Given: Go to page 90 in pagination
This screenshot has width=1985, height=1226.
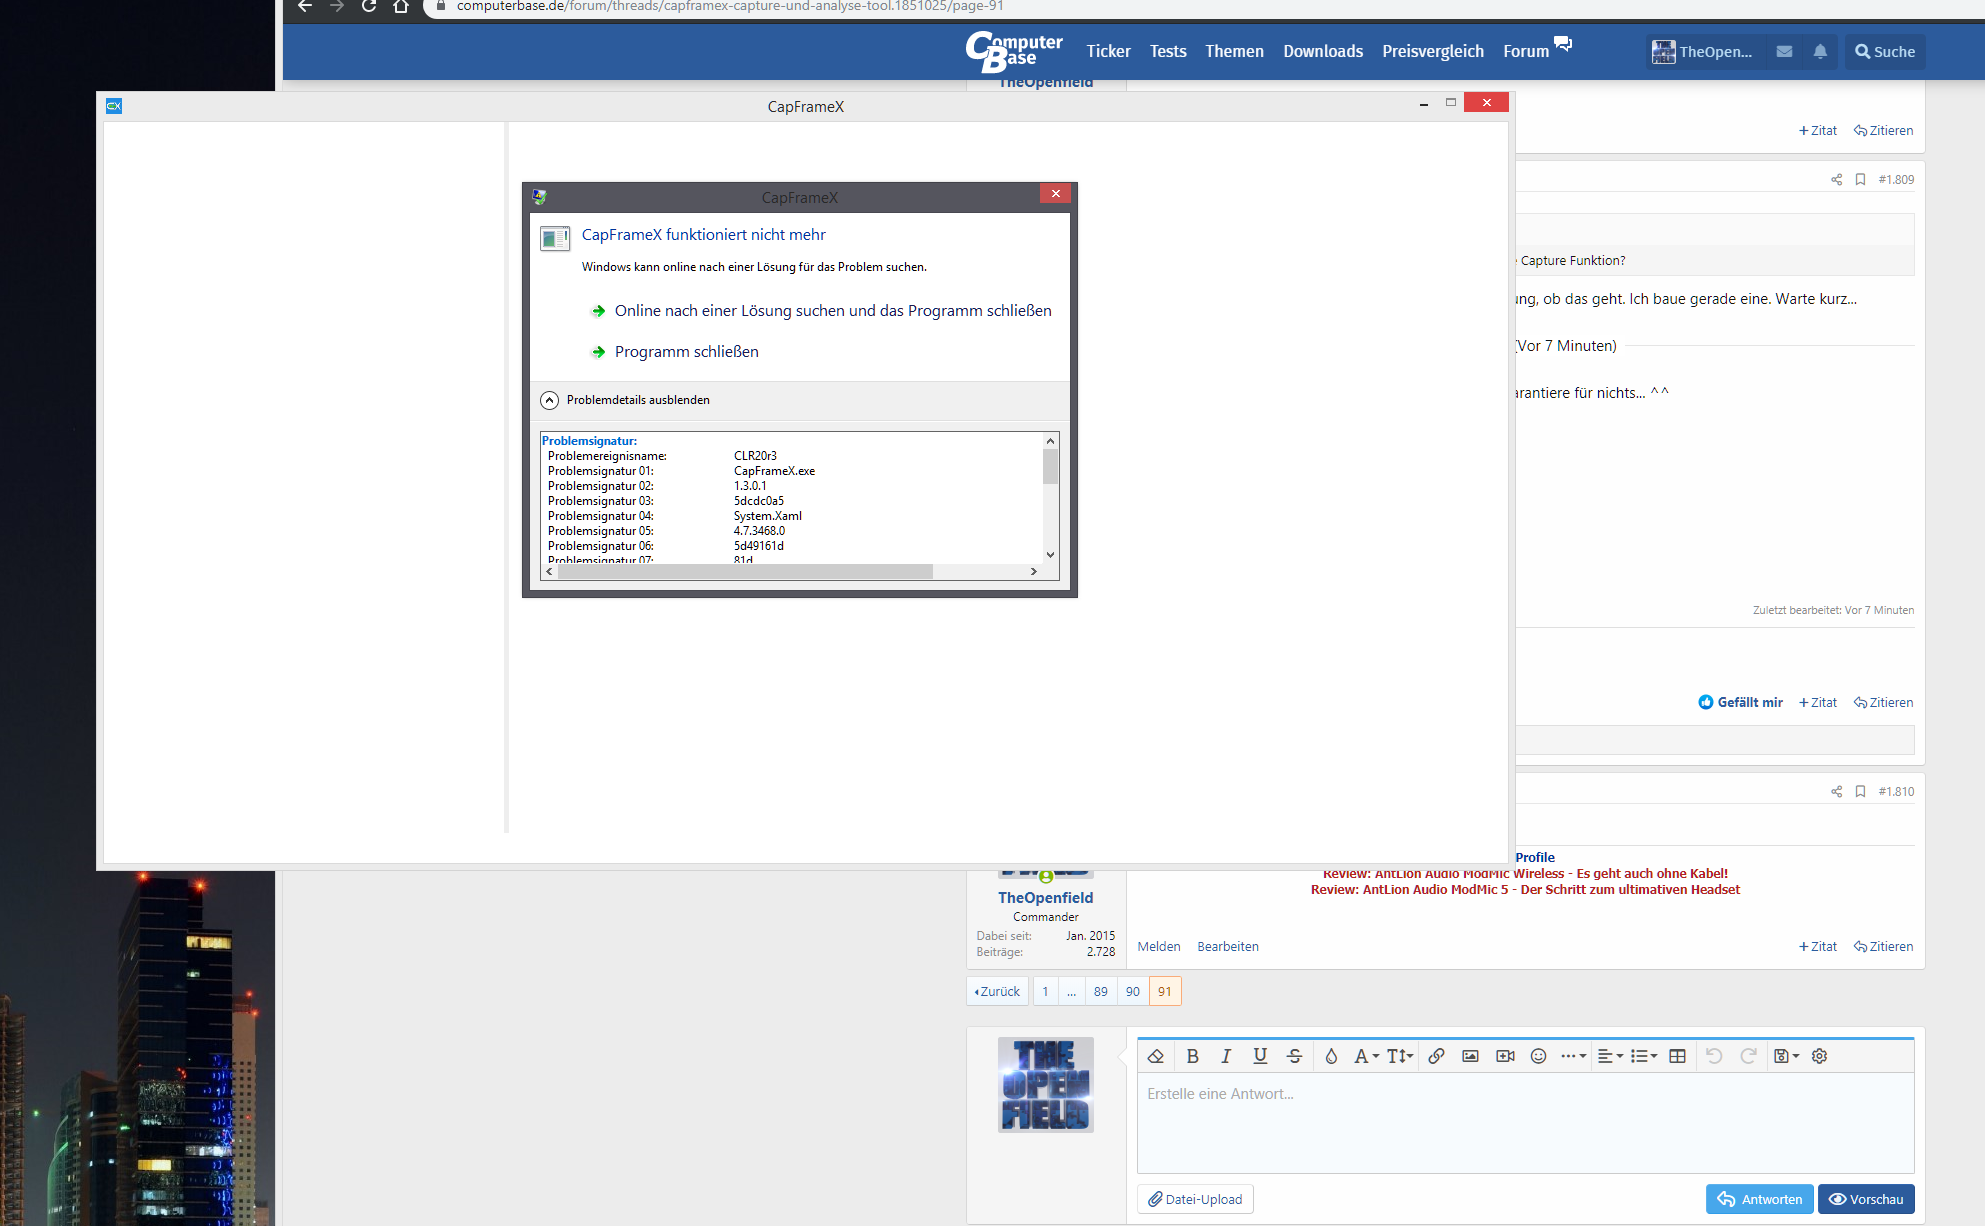Looking at the screenshot, I should pyautogui.click(x=1132, y=991).
